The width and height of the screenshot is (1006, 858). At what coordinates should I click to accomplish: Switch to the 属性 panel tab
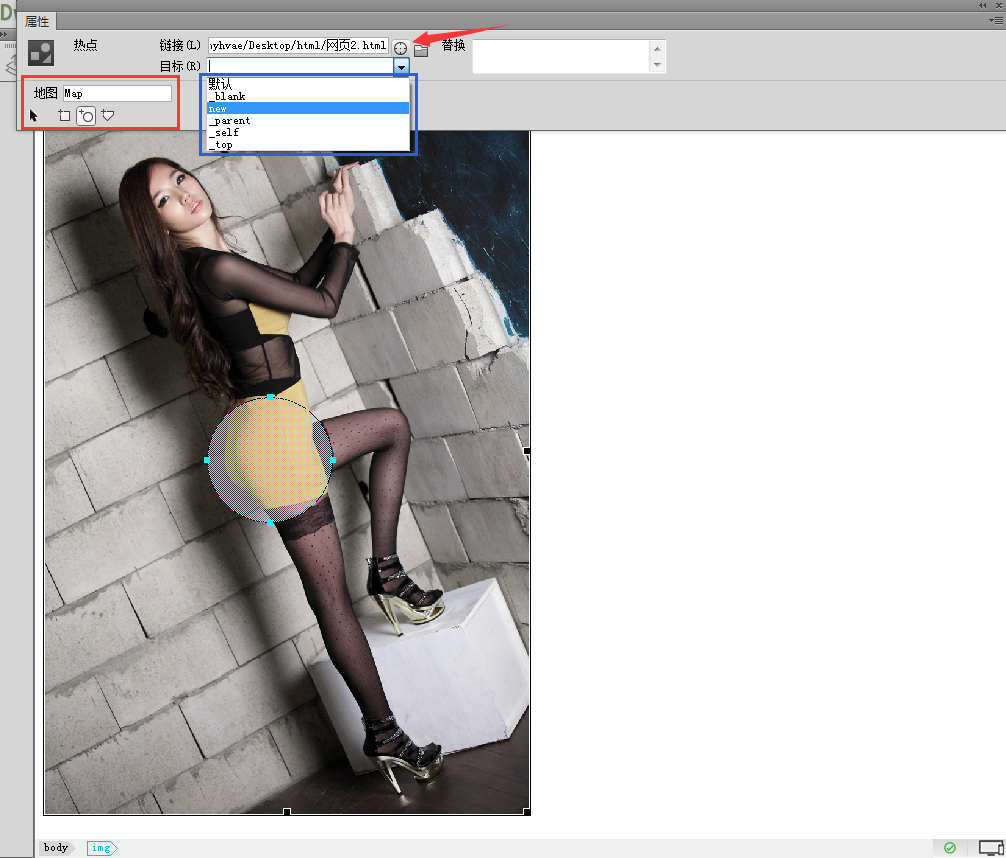38,21
